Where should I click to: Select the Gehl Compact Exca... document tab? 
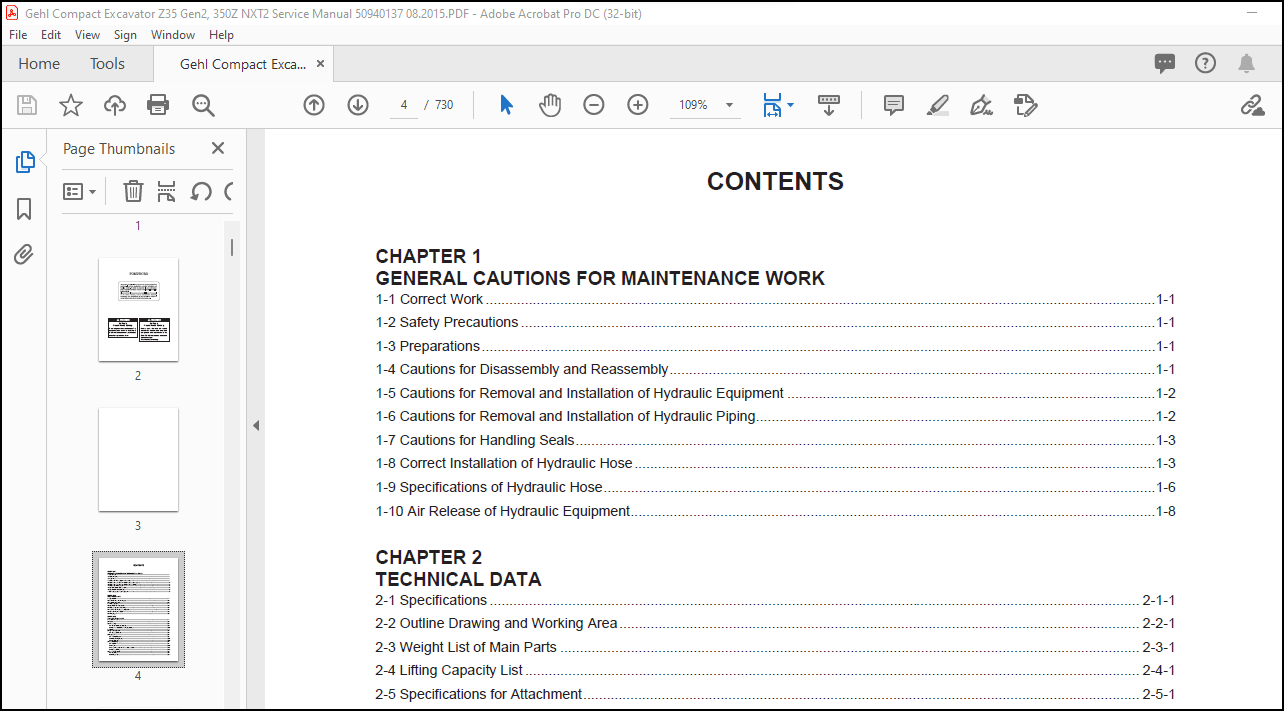point(243,64)
